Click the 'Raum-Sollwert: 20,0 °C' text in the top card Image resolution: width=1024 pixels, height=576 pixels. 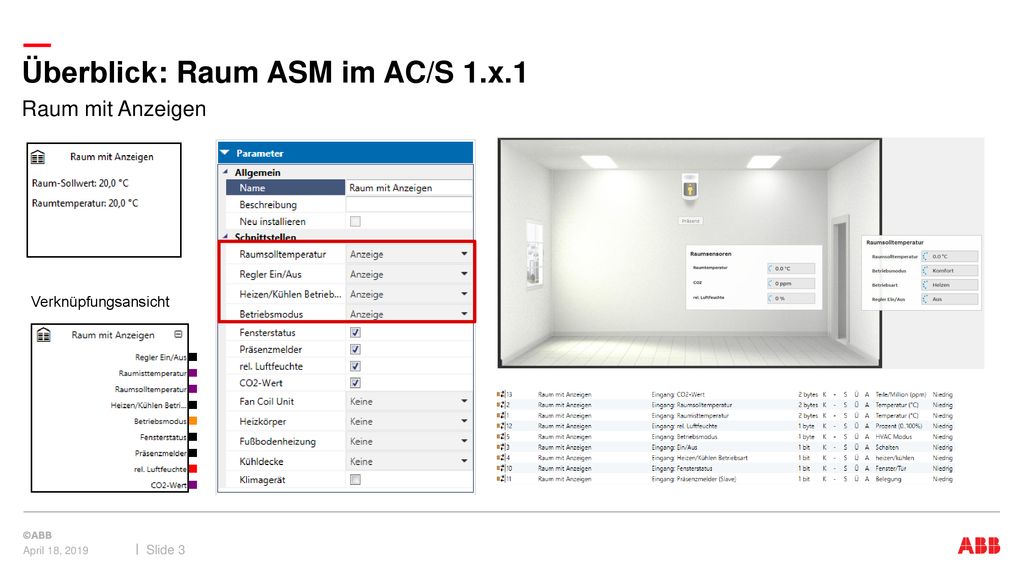80,184
